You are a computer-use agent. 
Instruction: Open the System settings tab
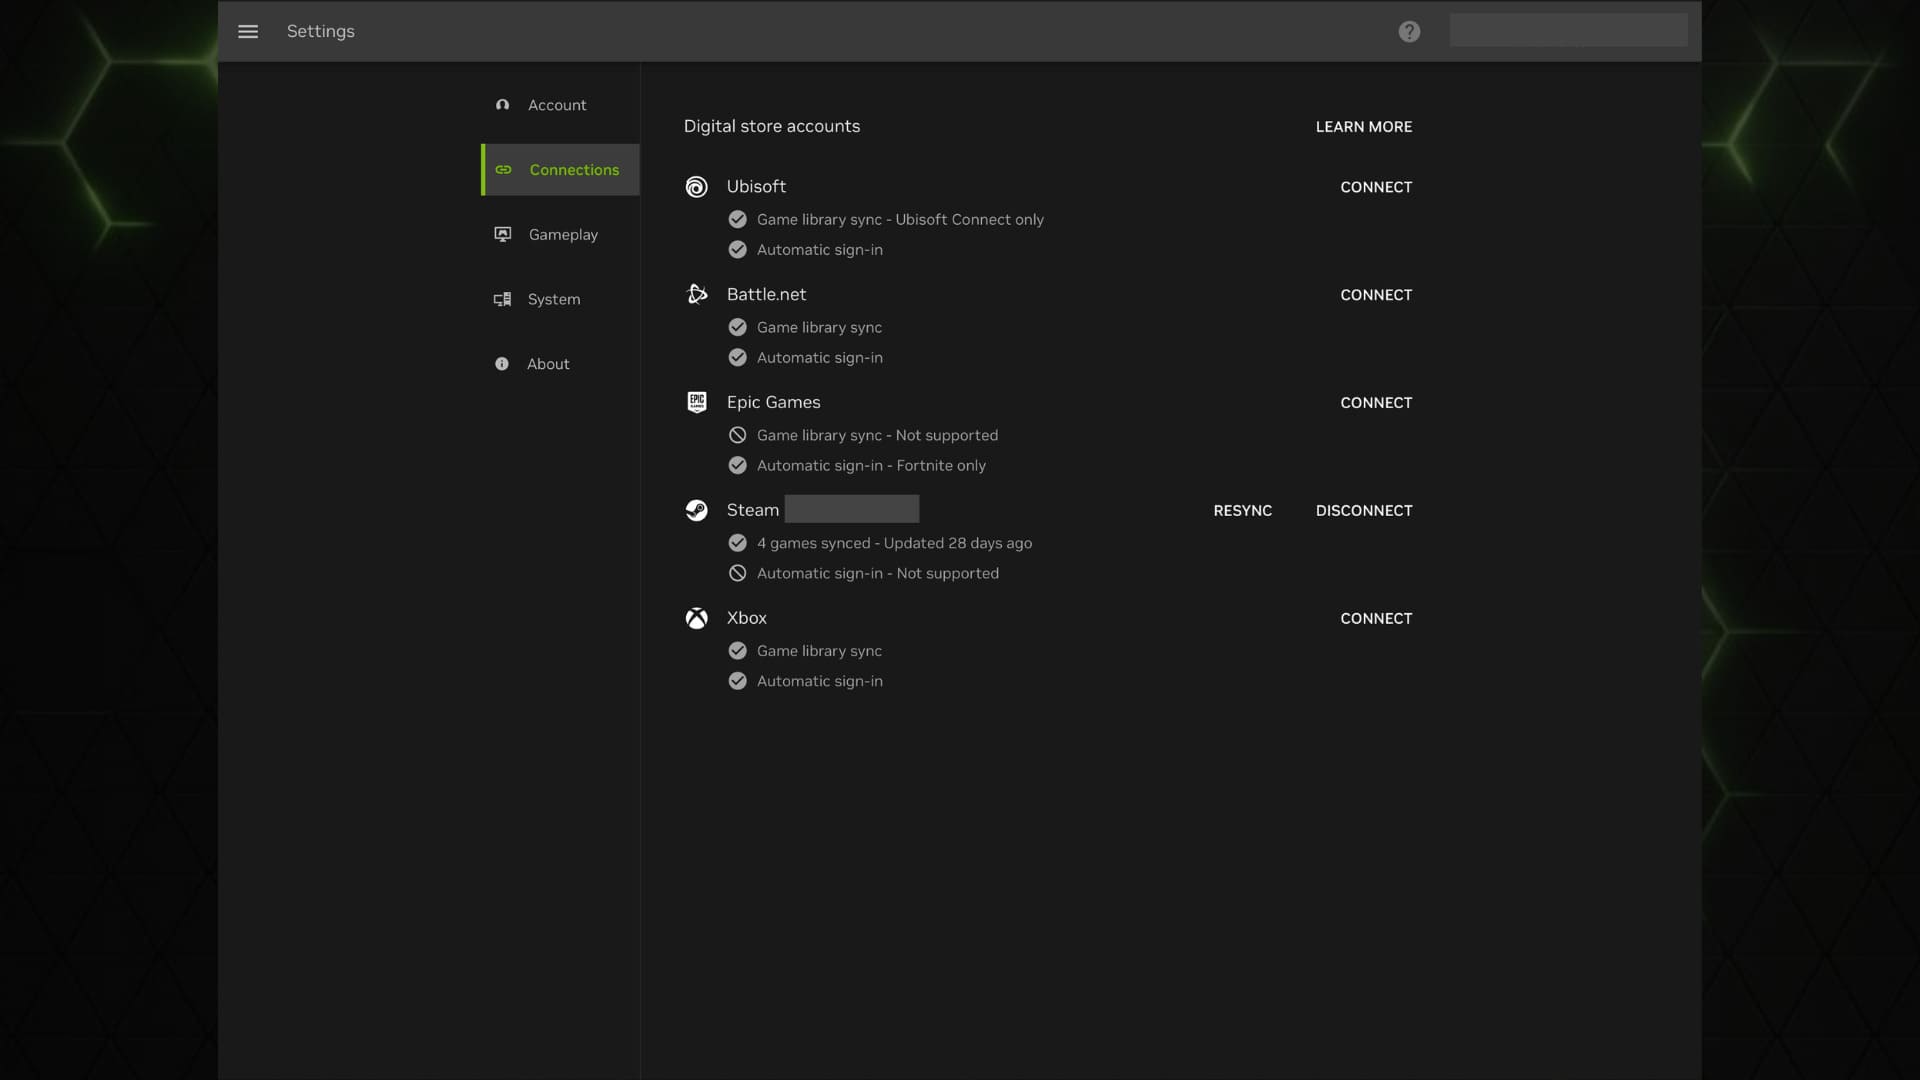(x=553, y=299)
